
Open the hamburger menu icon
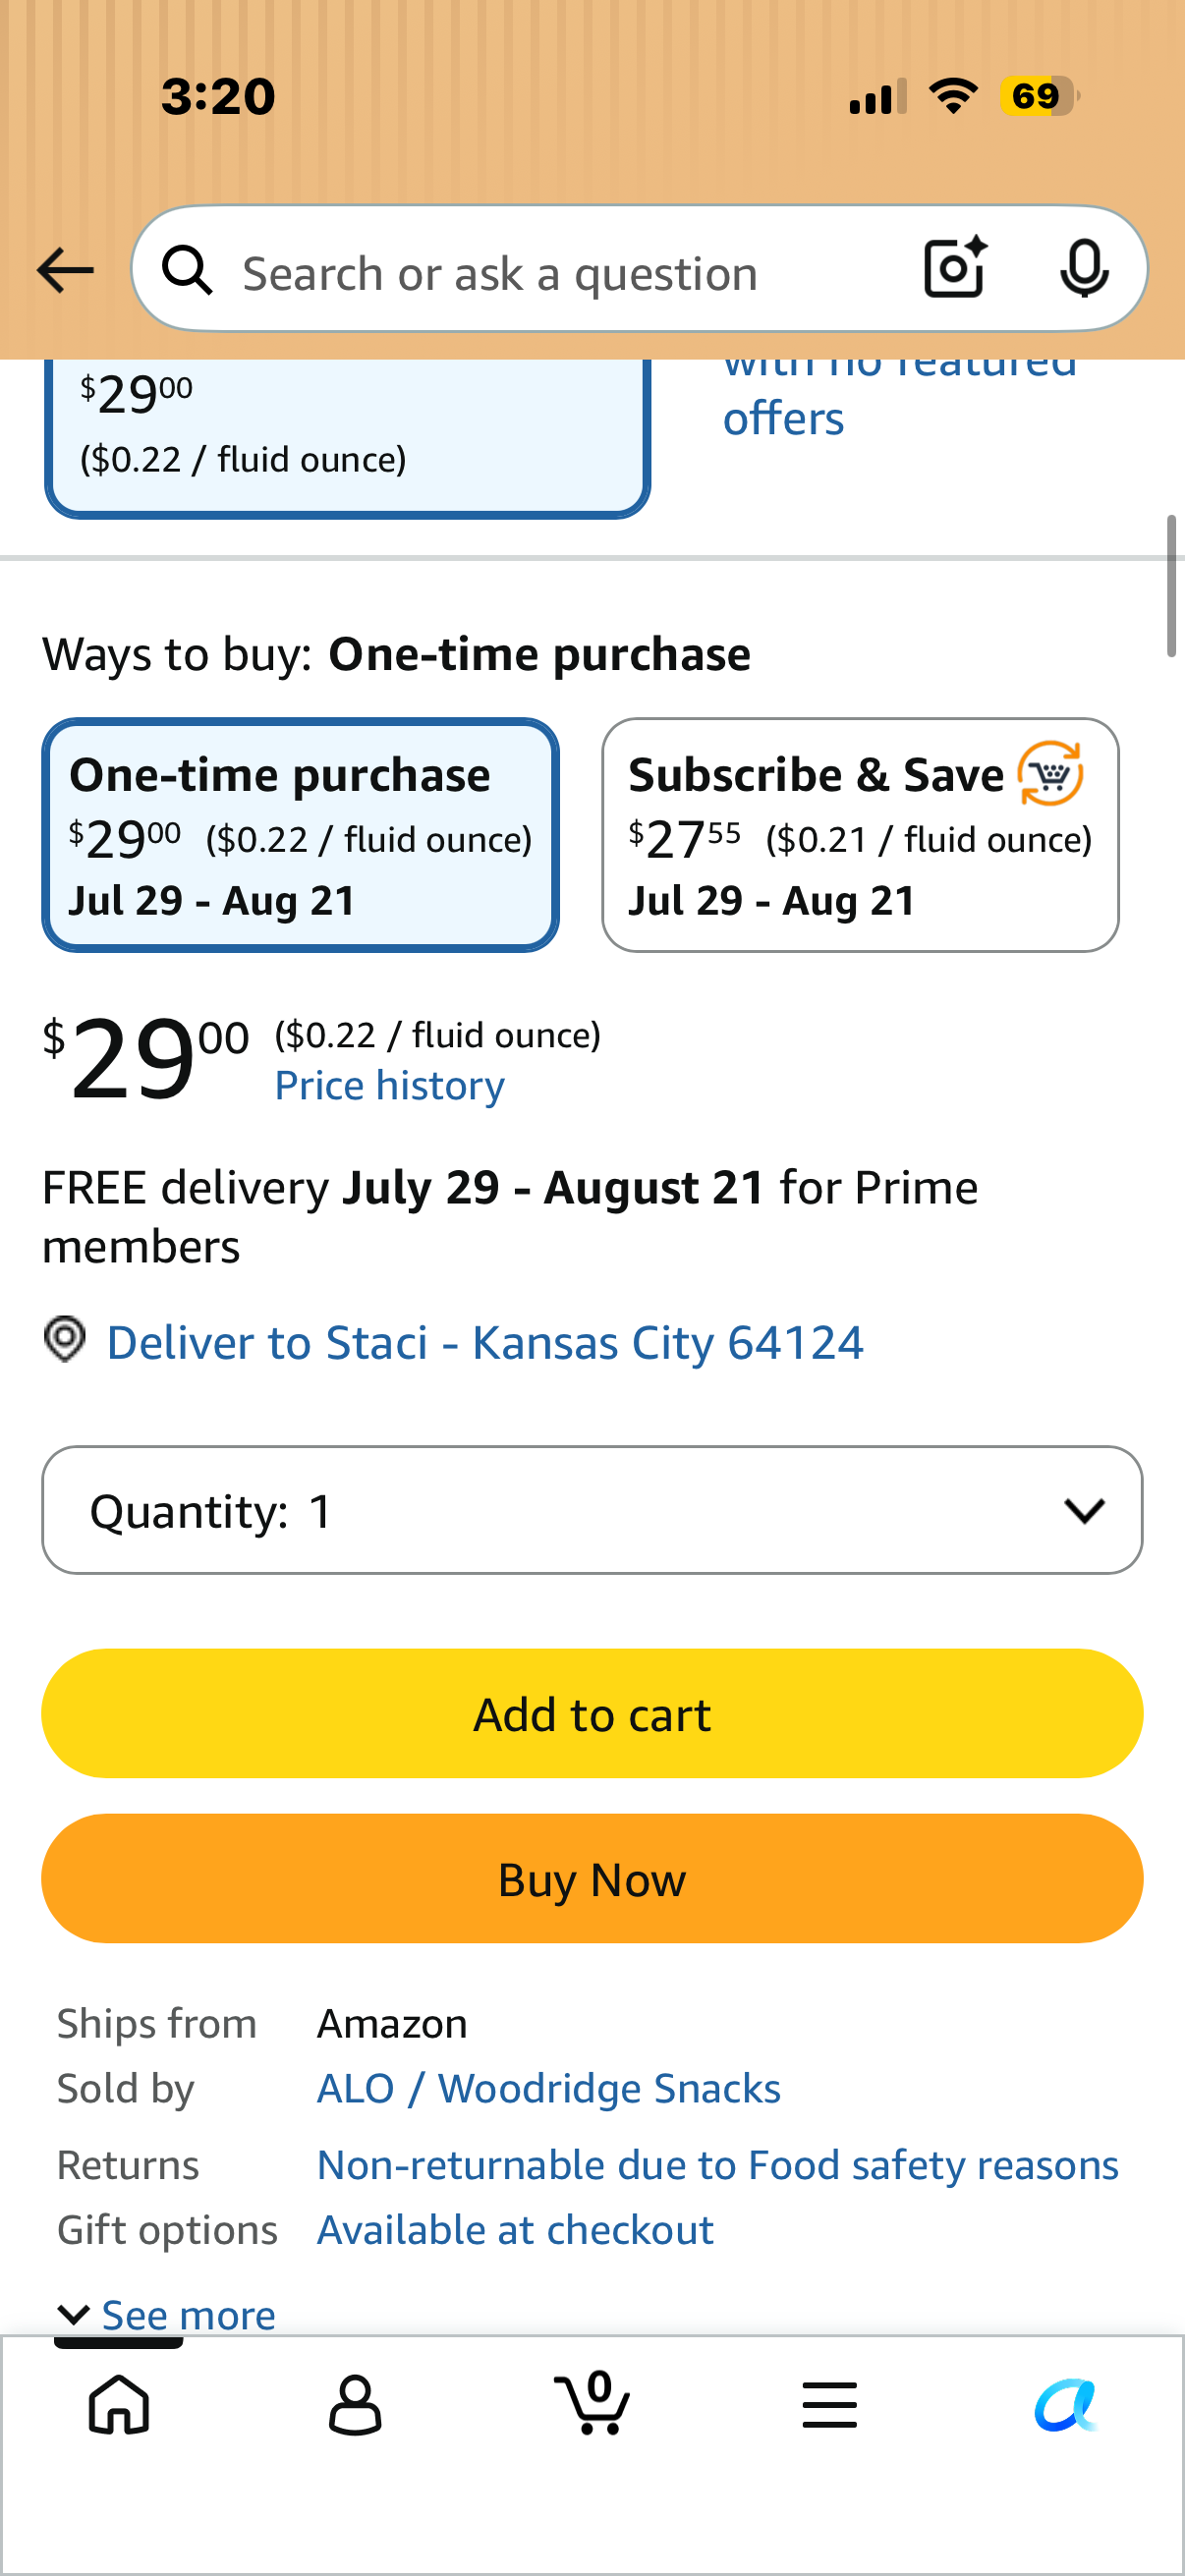(x=829, y=2404)
